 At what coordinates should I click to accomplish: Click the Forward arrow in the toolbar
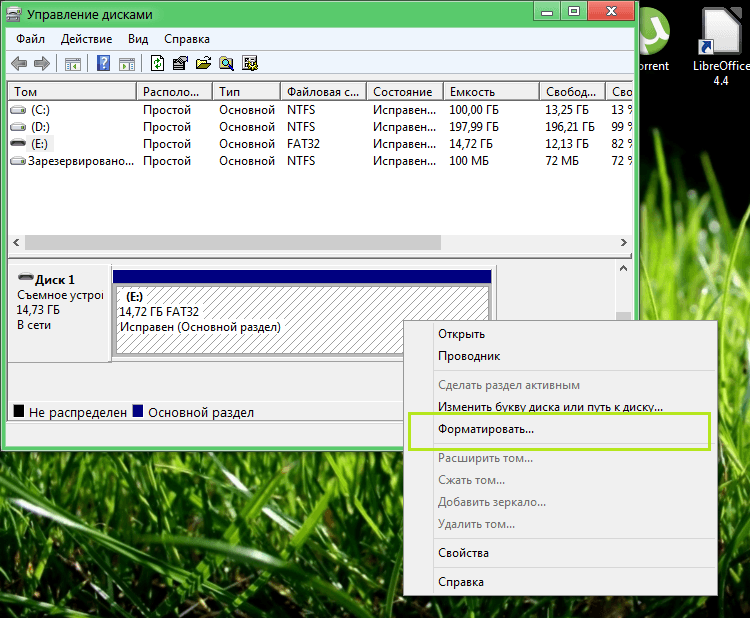coord(42,64)
